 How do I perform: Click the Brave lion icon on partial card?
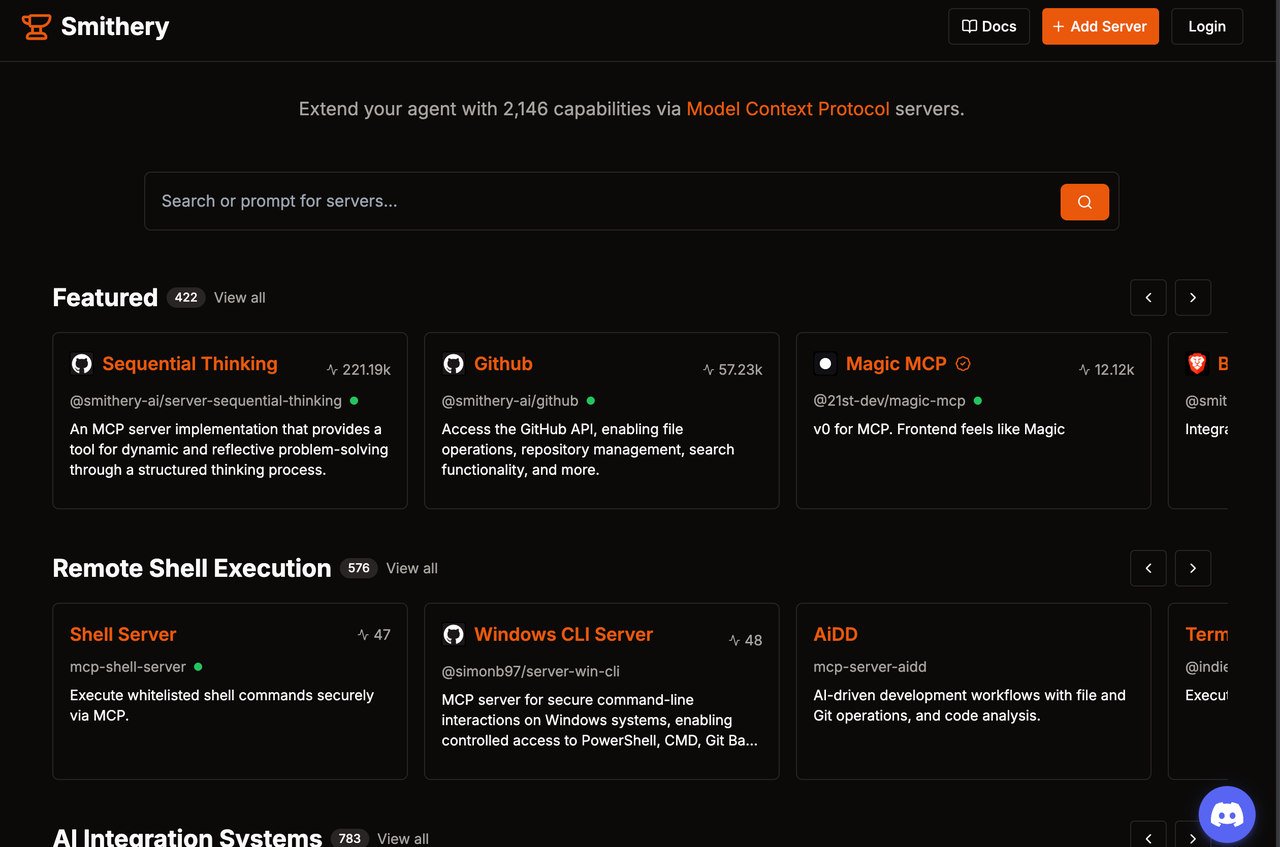tap(1197, 364)
